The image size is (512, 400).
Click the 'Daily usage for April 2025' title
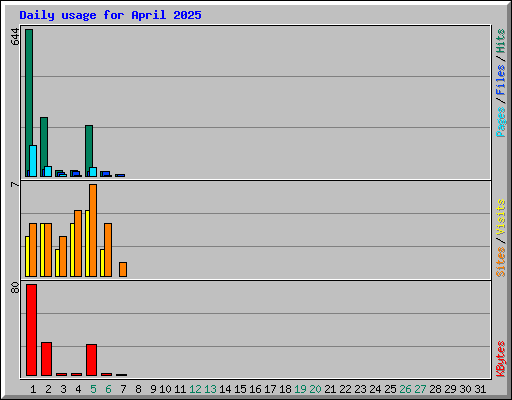point(110,15)
